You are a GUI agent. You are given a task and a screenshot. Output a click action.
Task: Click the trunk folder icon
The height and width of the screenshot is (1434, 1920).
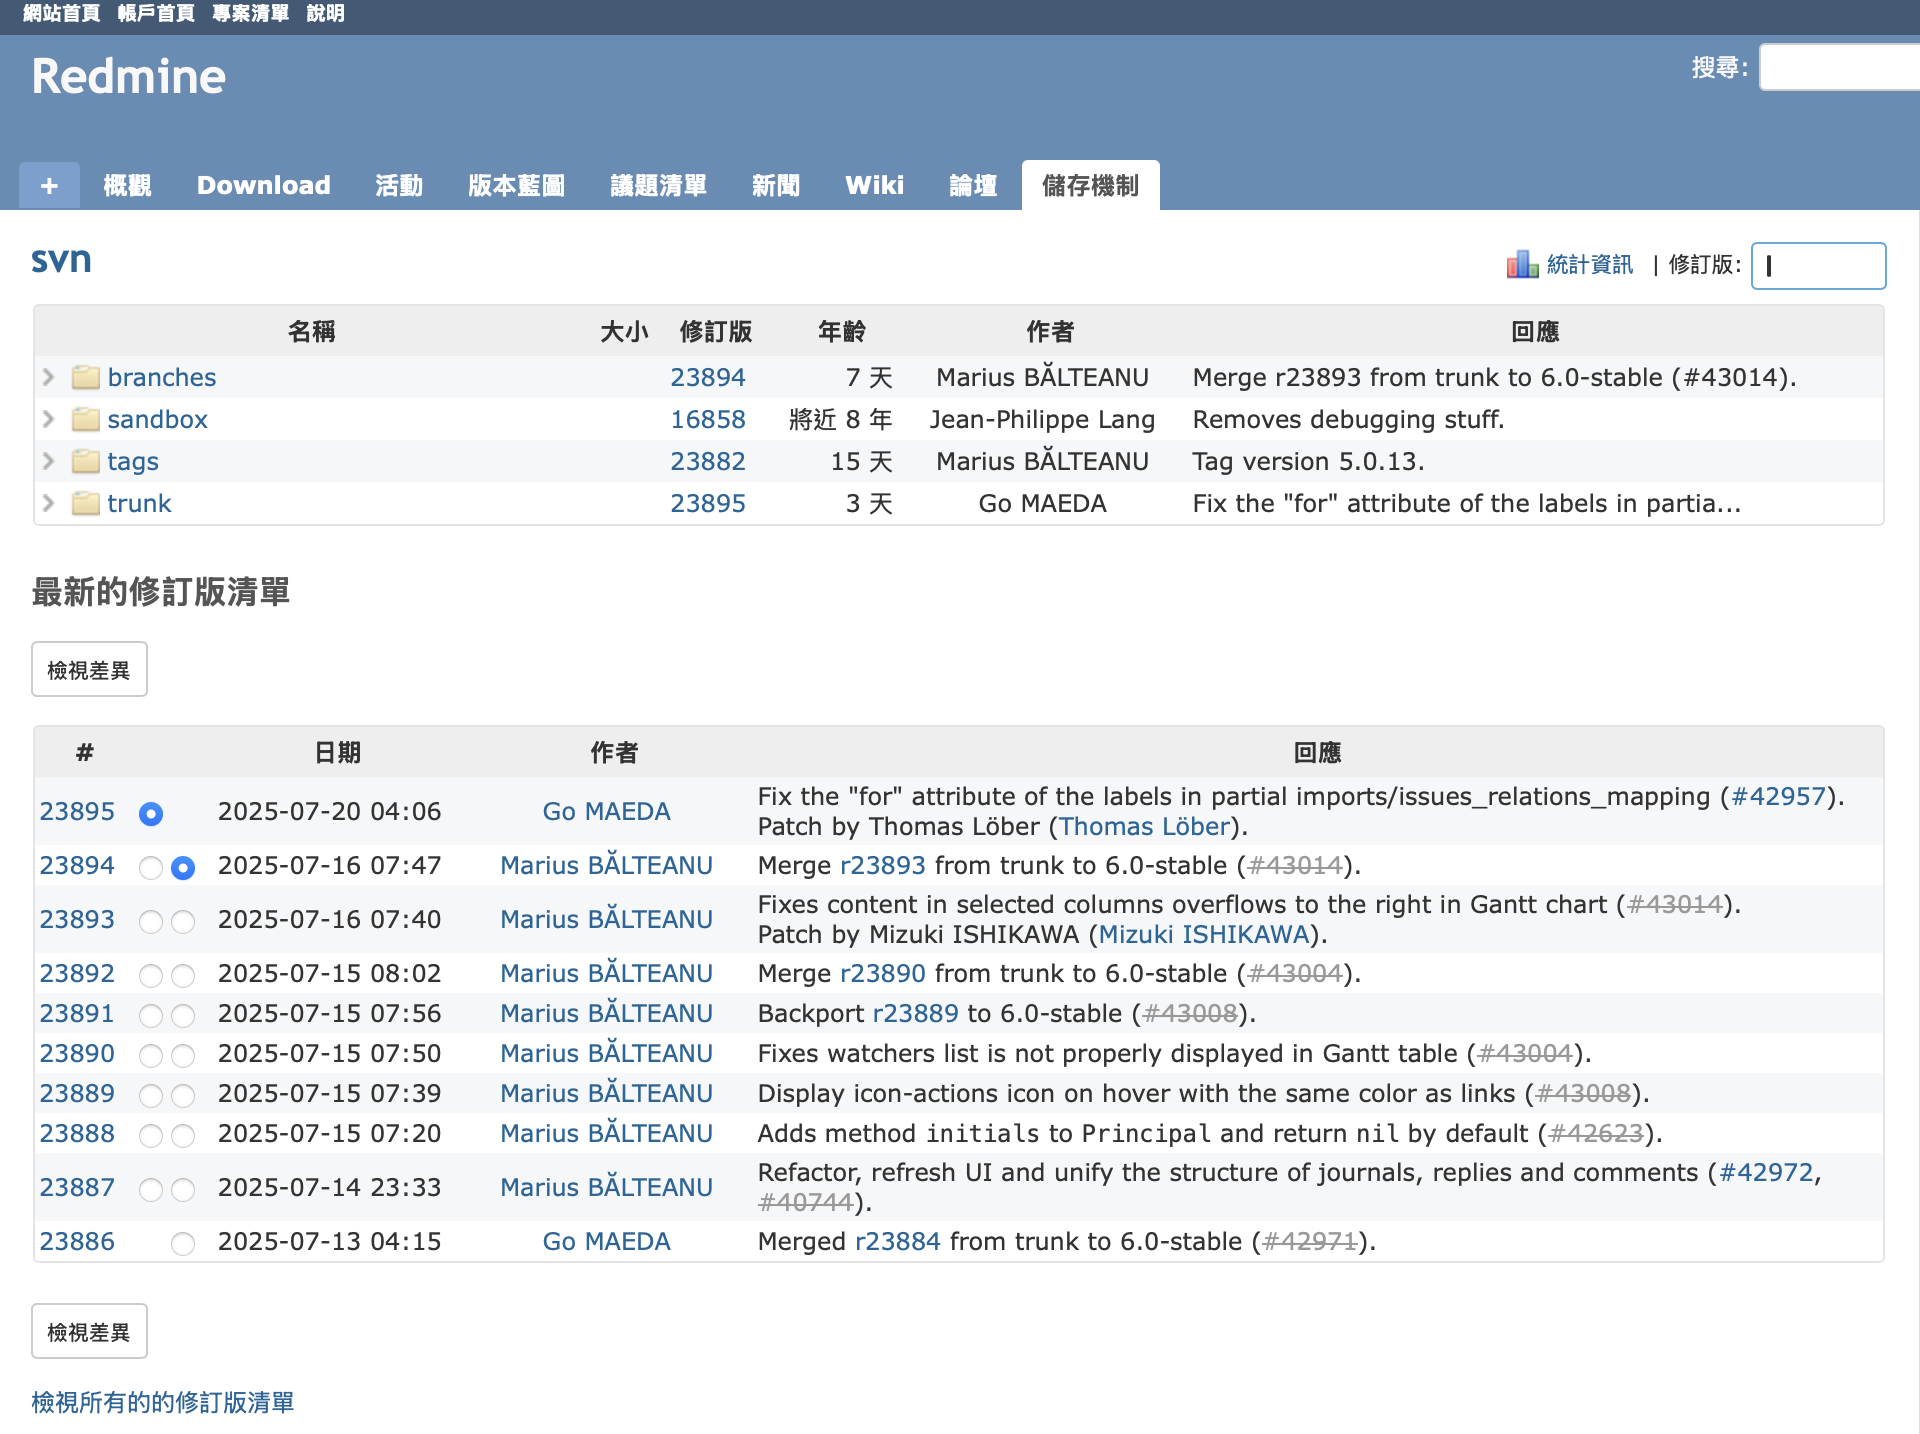(86, 503)
